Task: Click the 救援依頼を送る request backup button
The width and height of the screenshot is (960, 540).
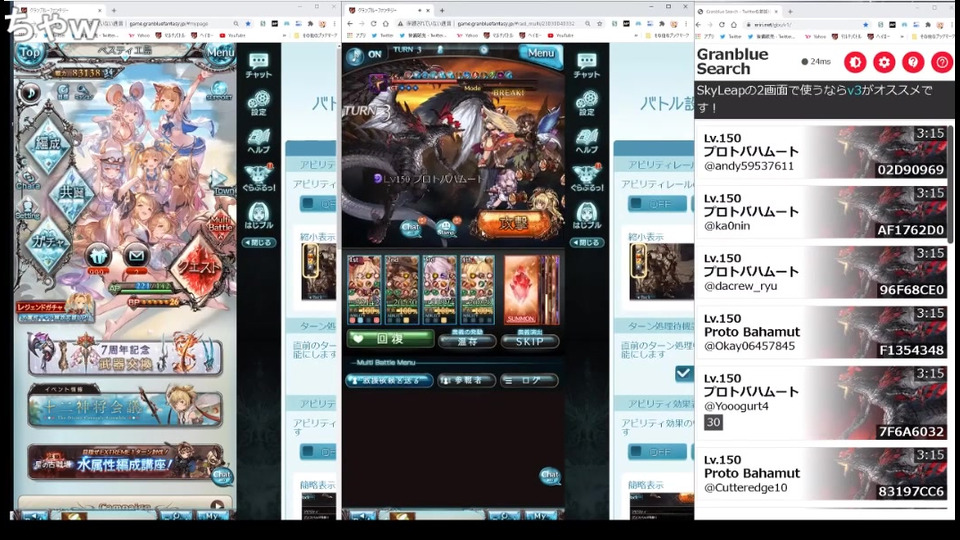Action: click(x=389, y=380)
